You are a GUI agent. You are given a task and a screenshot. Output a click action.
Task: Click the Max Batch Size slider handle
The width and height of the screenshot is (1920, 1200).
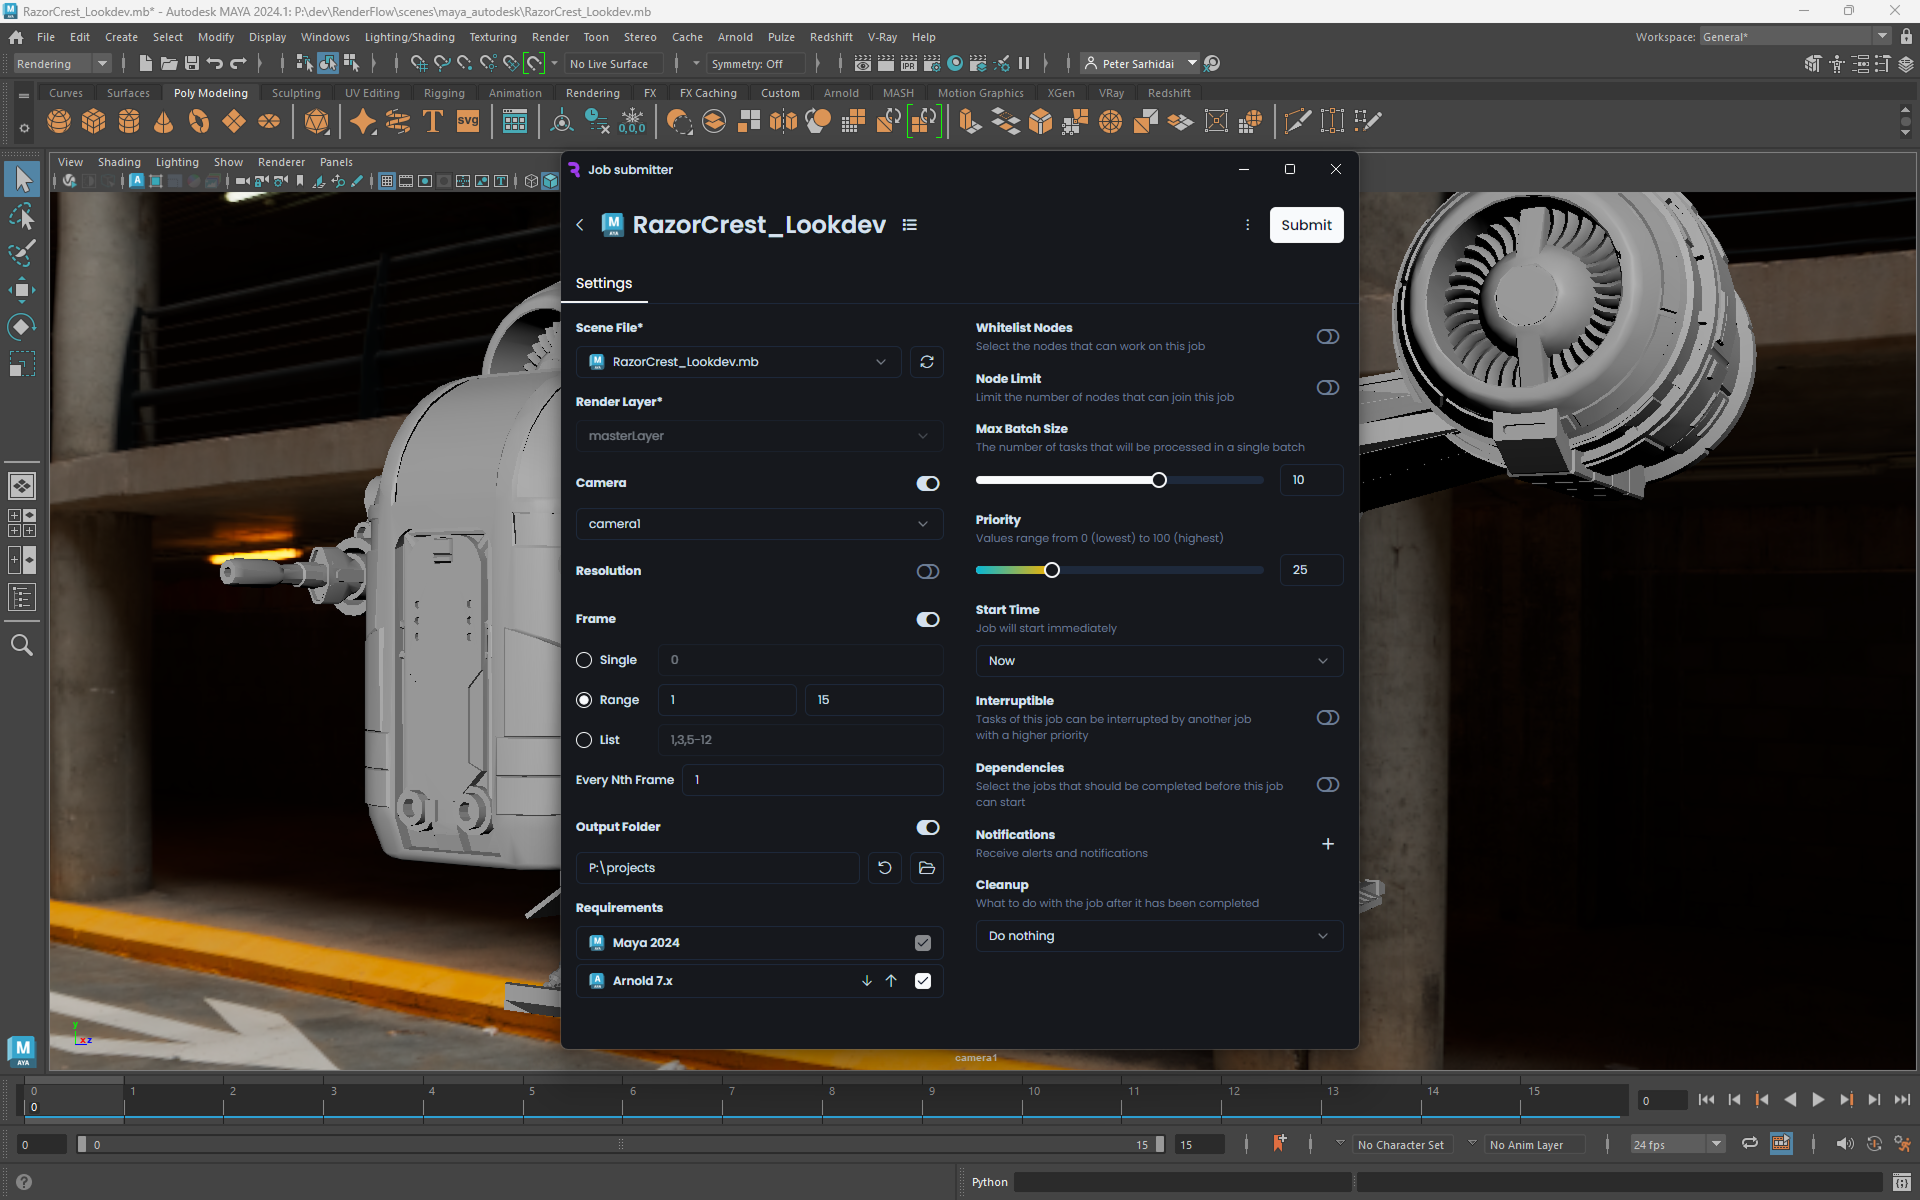click(1159, 481)
